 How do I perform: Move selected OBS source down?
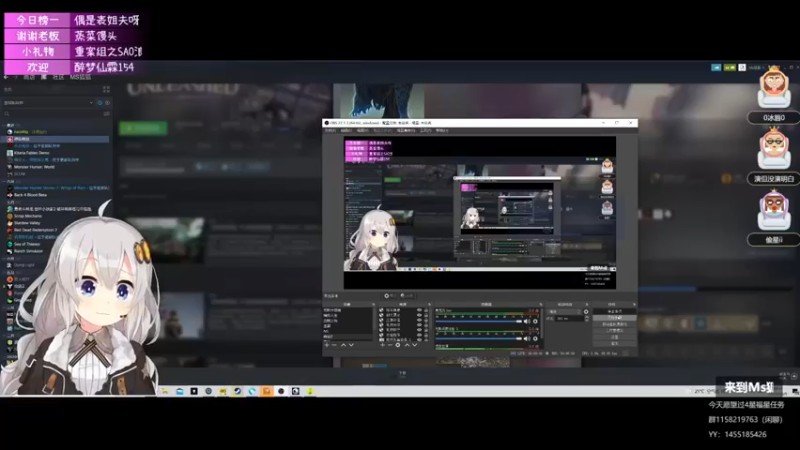pyautogui.click(x=414, y=345)
